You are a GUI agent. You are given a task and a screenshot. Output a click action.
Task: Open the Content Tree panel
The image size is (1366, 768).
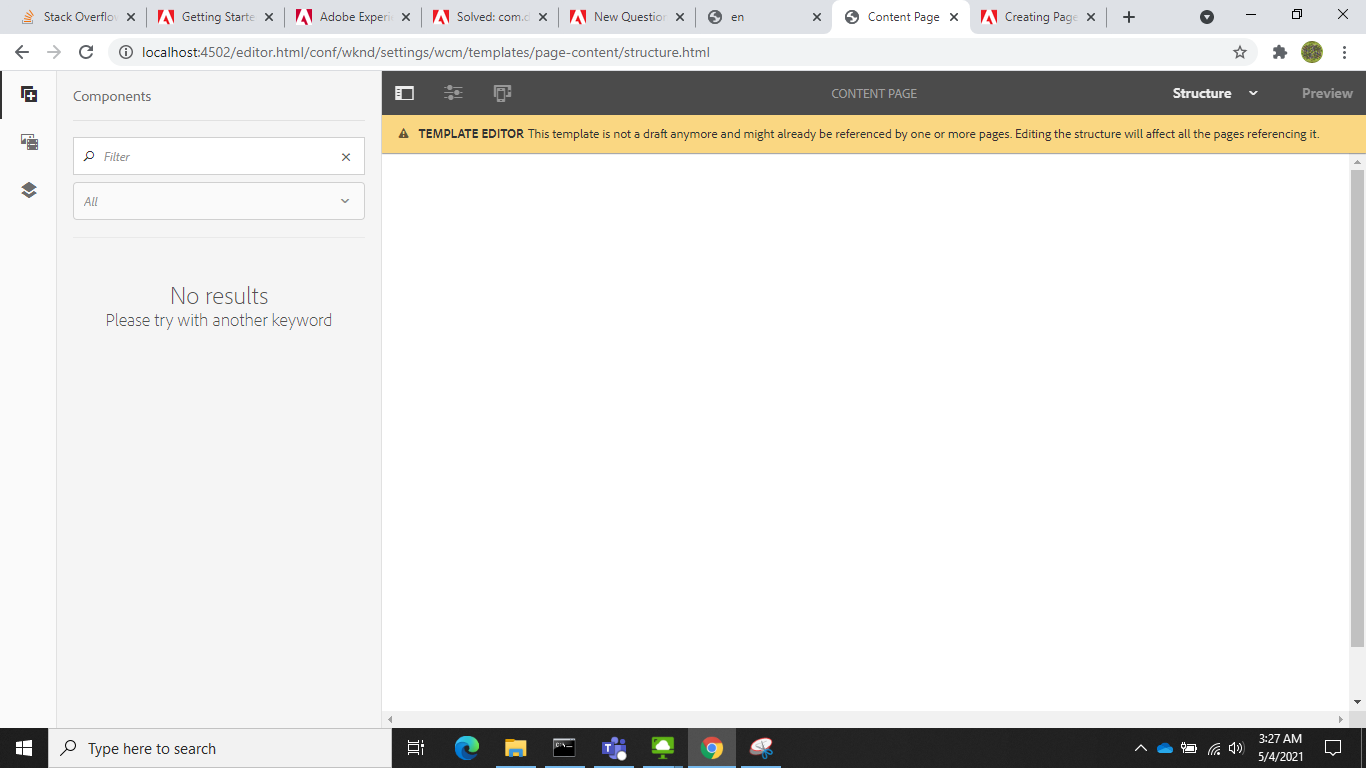point(29,189)
